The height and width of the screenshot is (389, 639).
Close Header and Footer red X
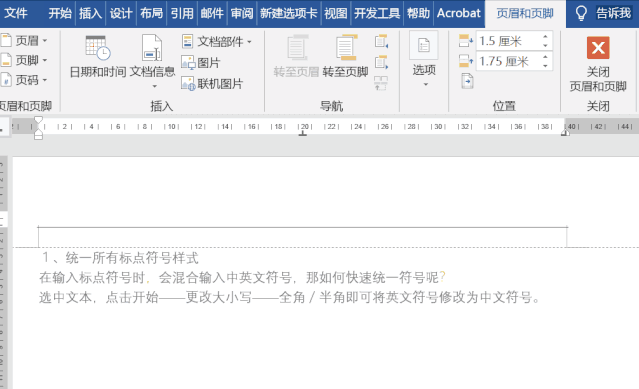point(598,48)
